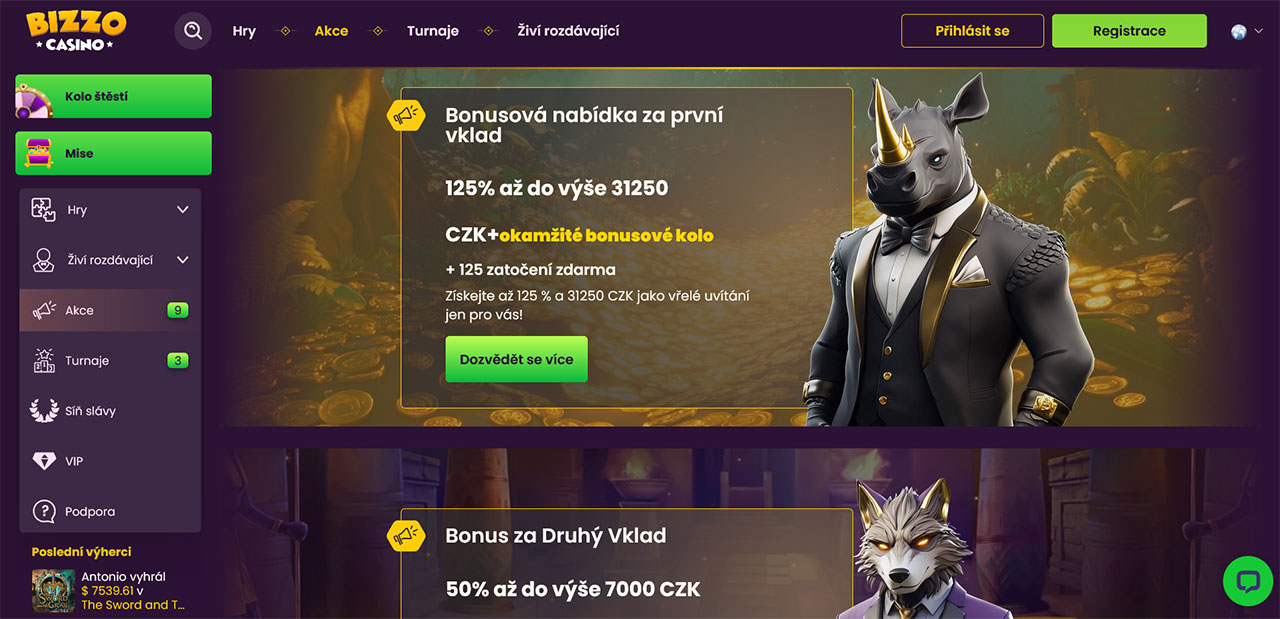
Task: Select Živí rozdávající in top navigation
Action: click(x=569, y=31)
